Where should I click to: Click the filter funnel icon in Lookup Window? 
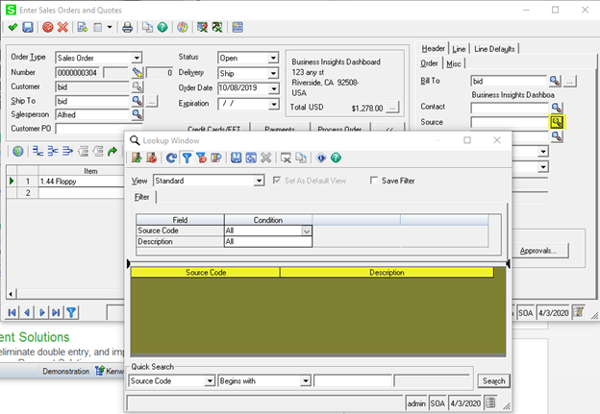coord(186,158)
